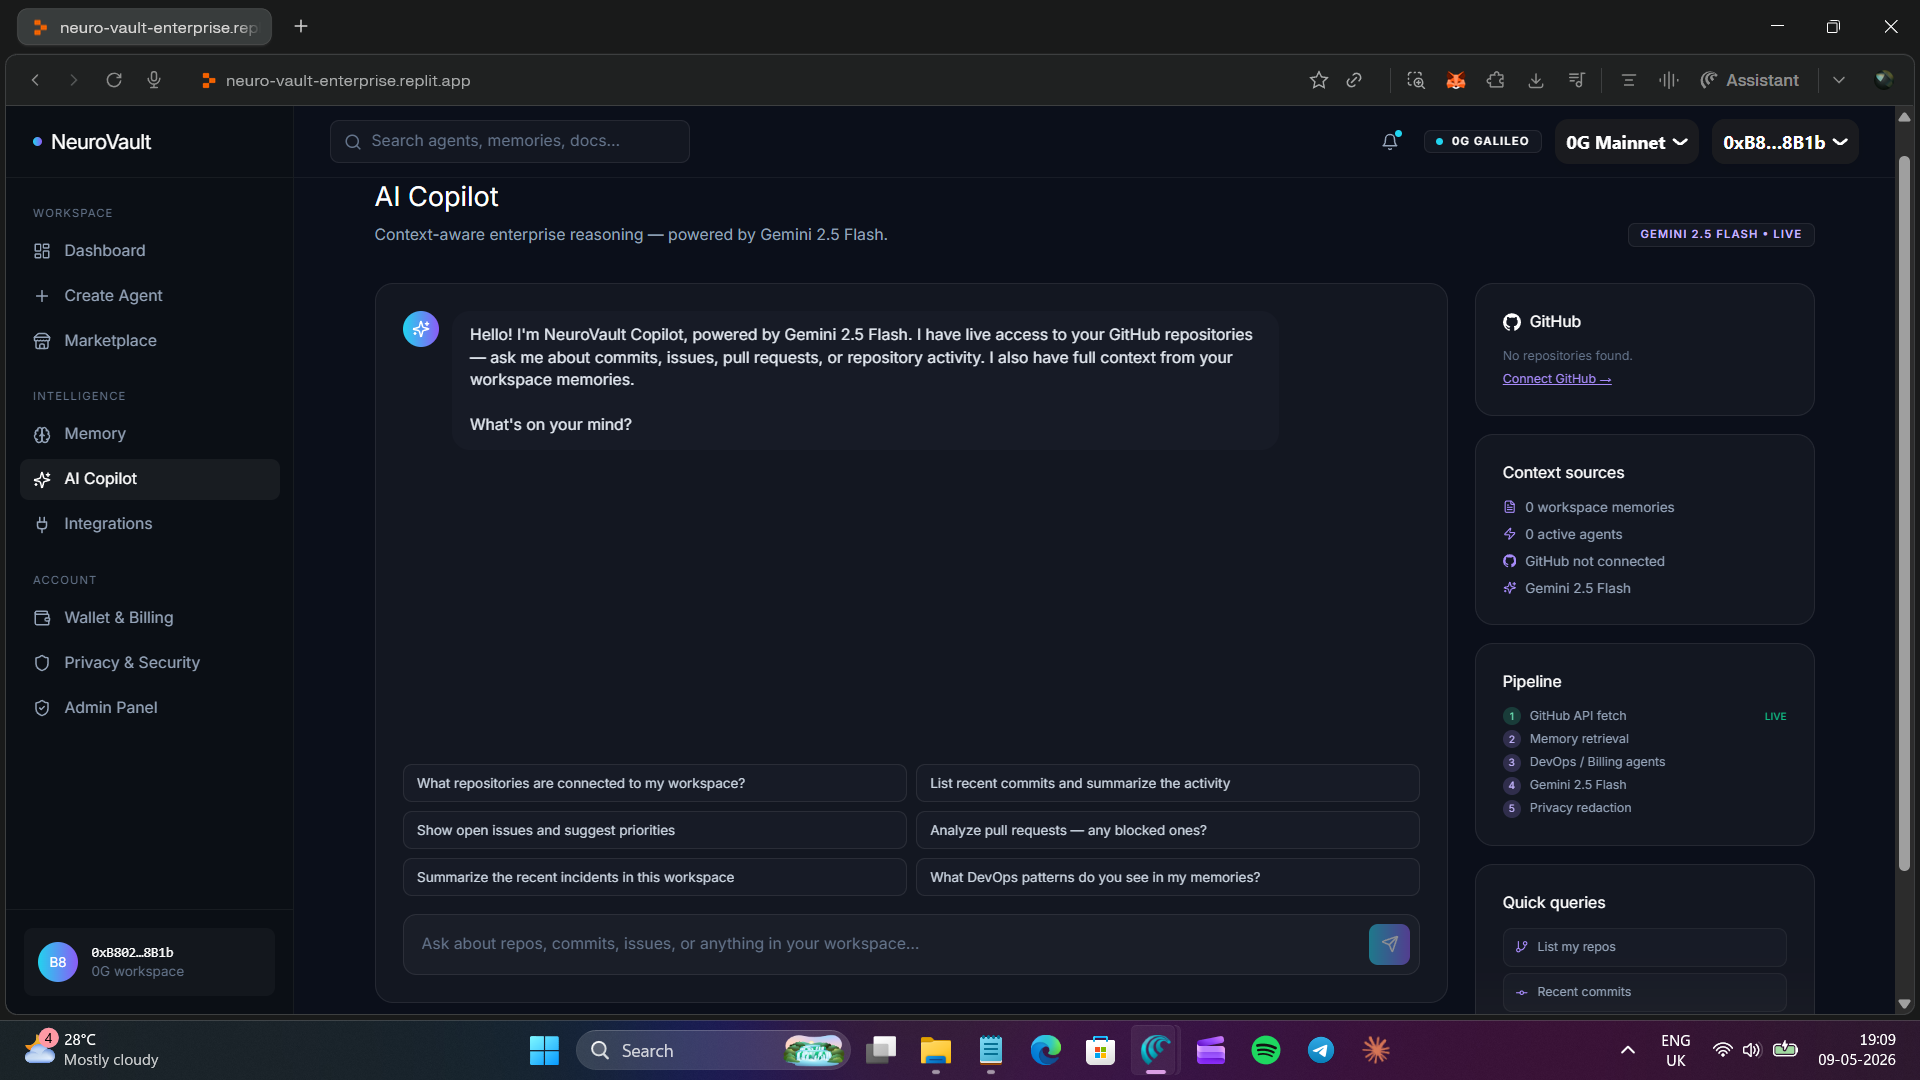Image resolution: width=1920 pixels, height=1080 pixels.
Task: Expand the browser toolbar chevron menu
Action: coord(1839,80)
